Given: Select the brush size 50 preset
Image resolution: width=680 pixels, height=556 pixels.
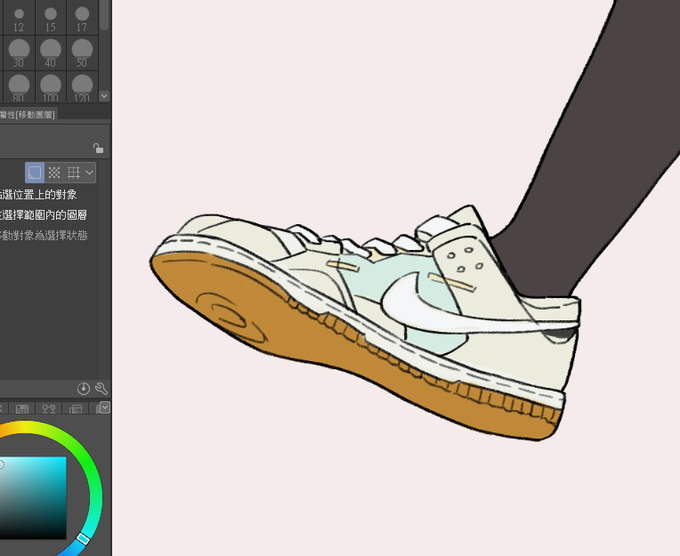Looking at the screenshot, I should 82,53.
